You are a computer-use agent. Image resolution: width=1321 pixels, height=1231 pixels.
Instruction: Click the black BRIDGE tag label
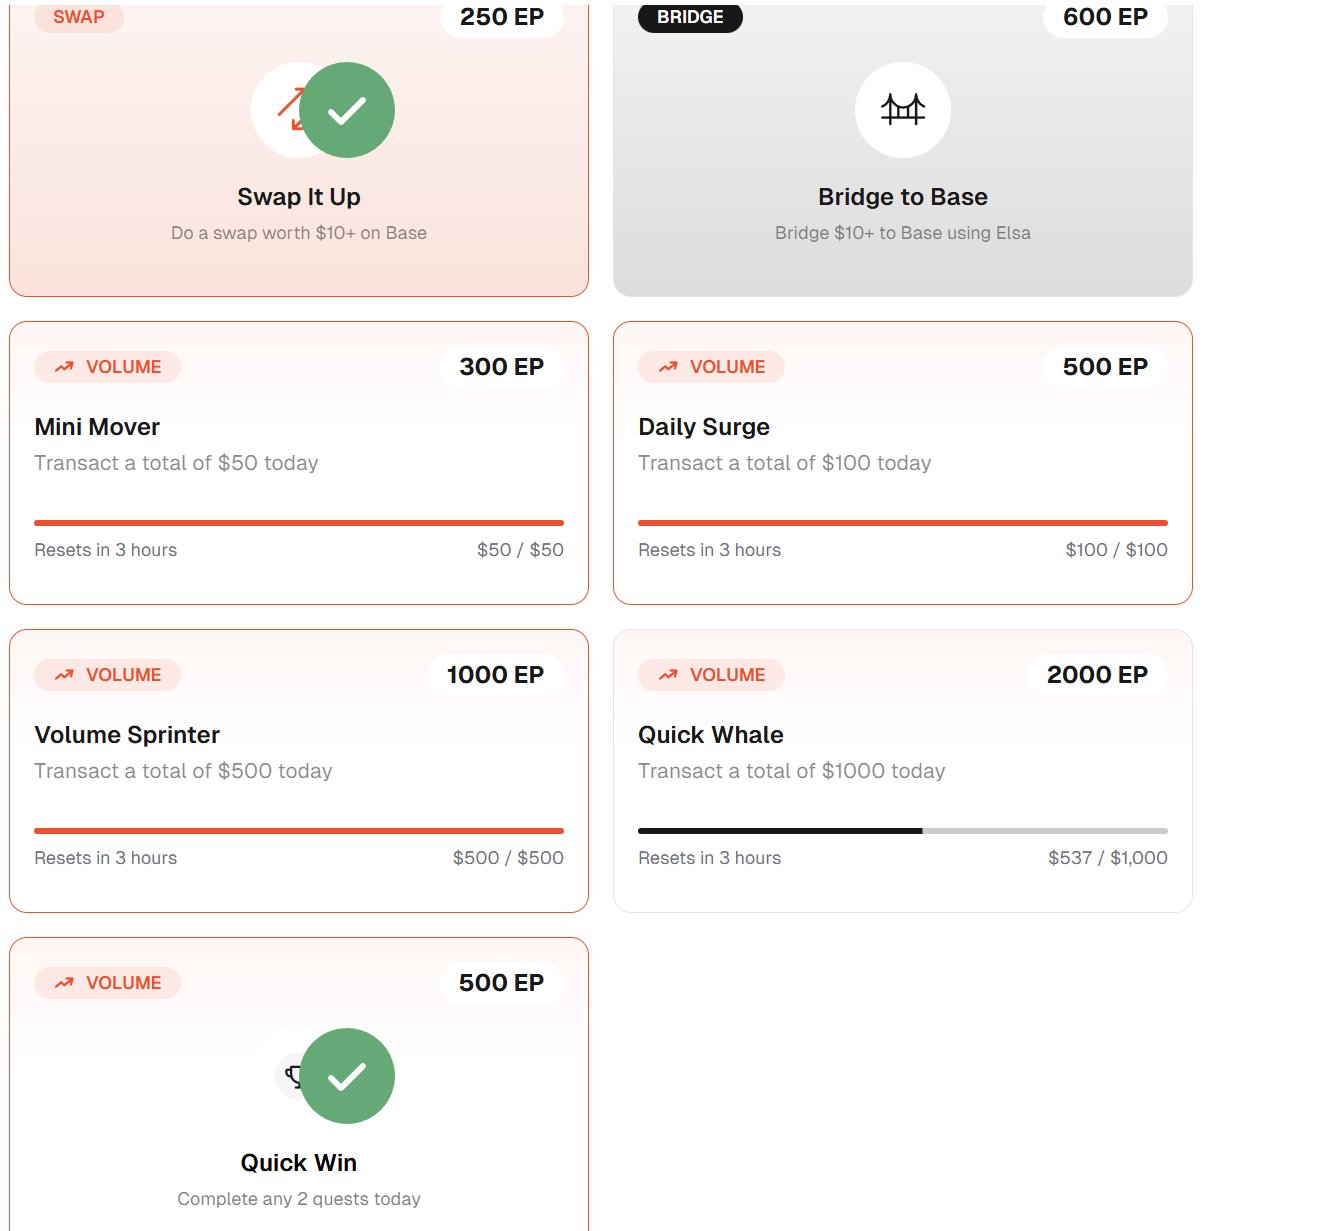[x=690, y=17]
